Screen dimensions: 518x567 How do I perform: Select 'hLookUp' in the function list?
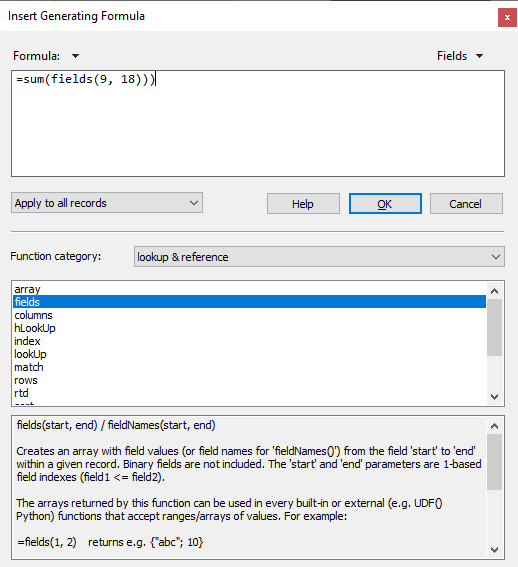(x=249, y=328)
